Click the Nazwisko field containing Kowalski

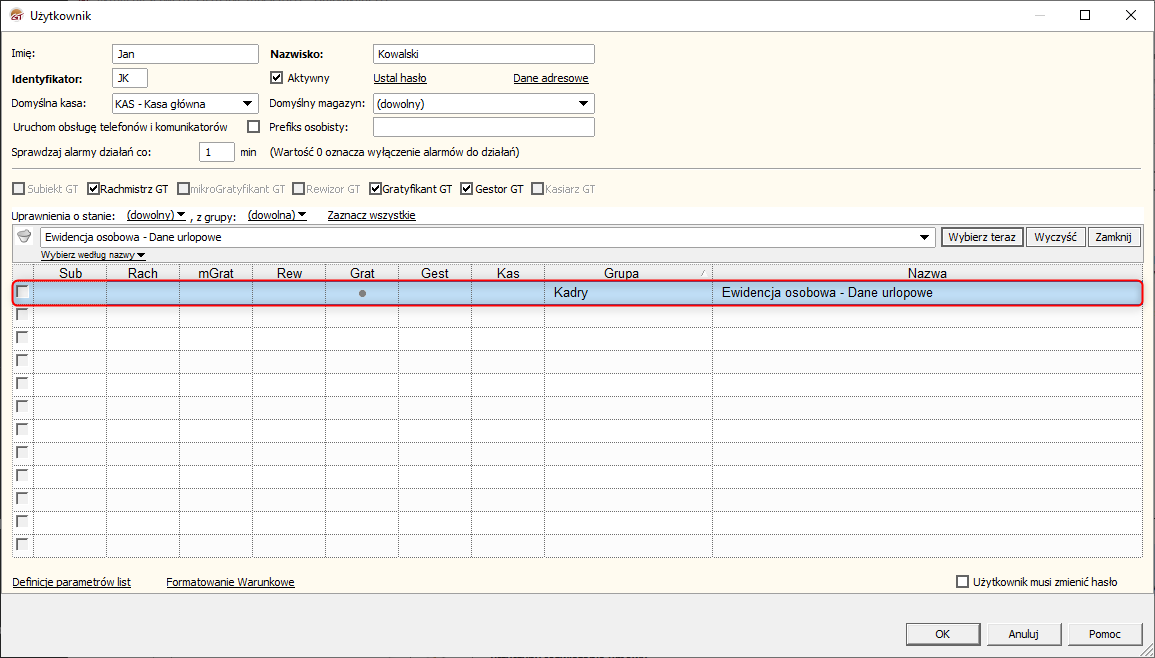pos(484,54)
